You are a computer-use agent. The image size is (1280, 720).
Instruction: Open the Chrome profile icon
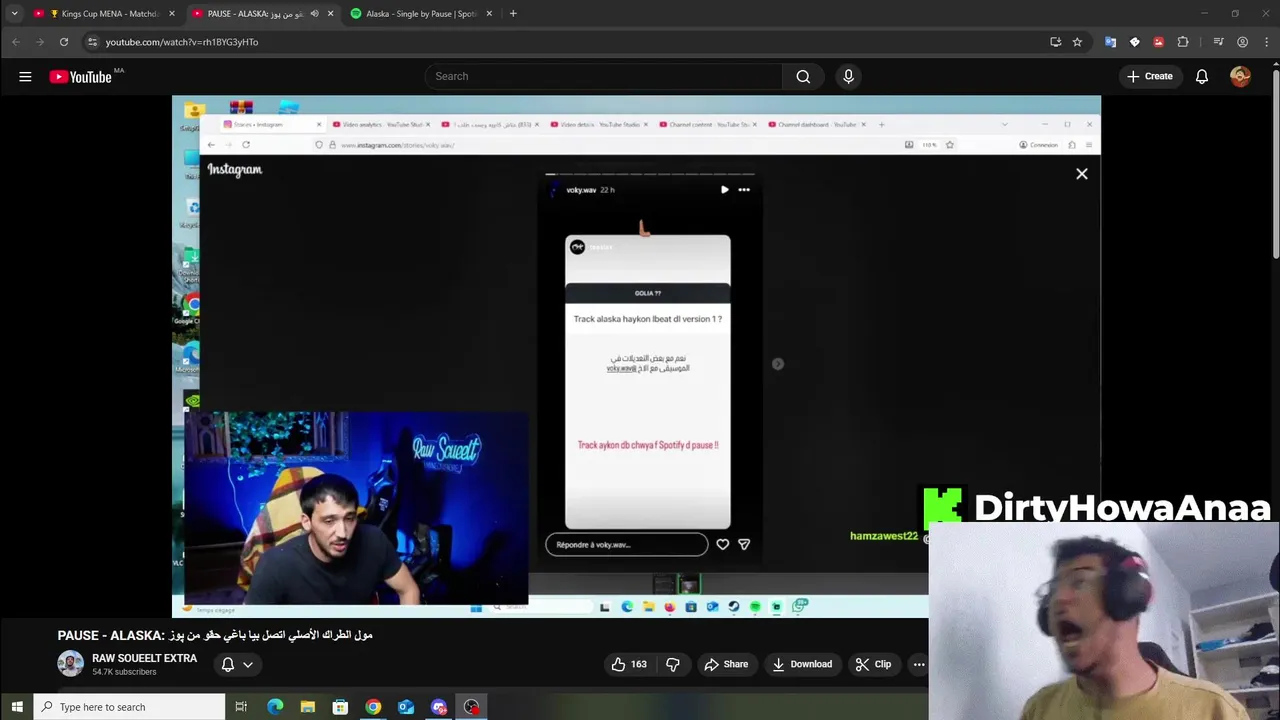[x=1242, y=42]
